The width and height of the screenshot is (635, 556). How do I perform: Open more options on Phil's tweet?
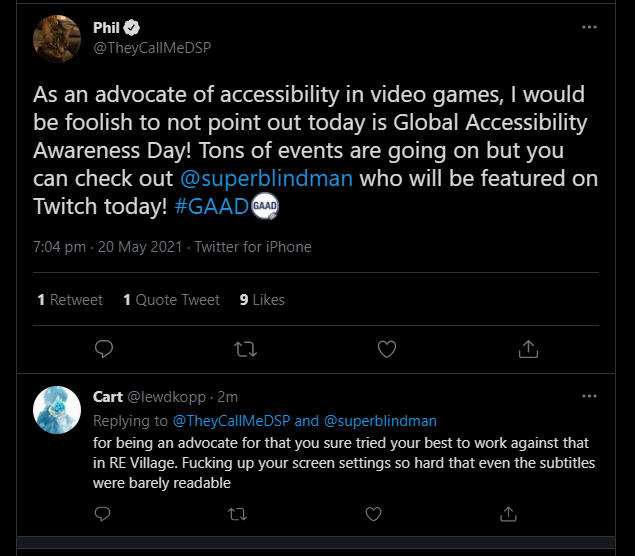pos(589,27)
